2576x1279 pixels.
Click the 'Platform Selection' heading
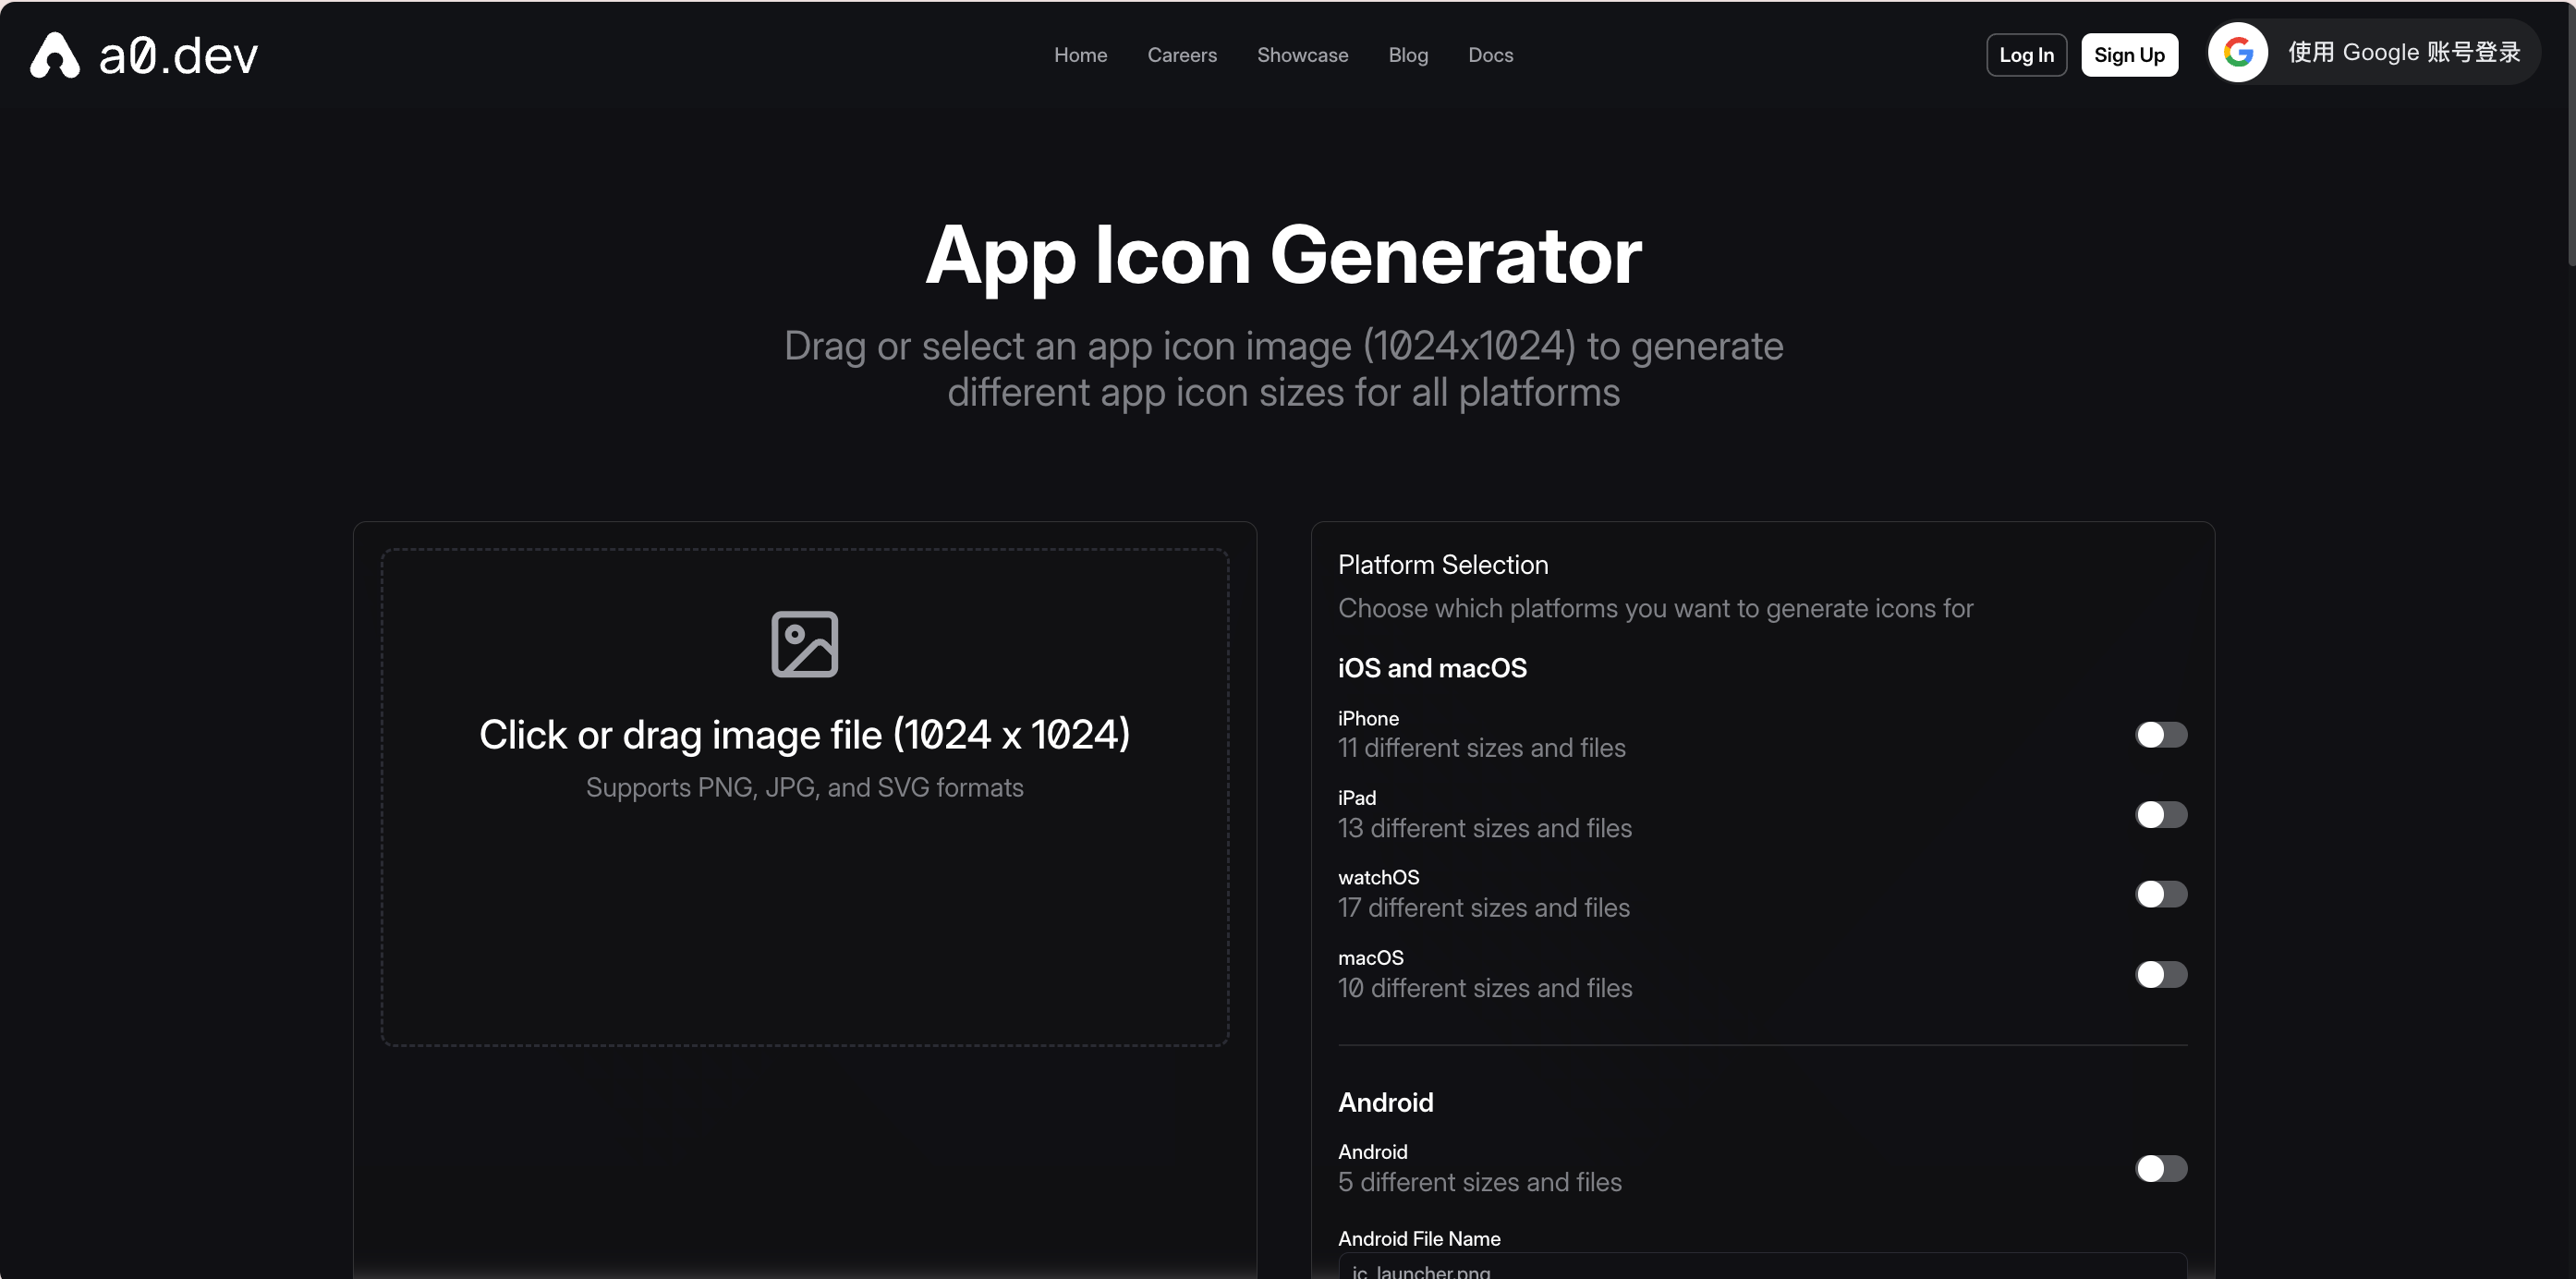click(1443, 565)
